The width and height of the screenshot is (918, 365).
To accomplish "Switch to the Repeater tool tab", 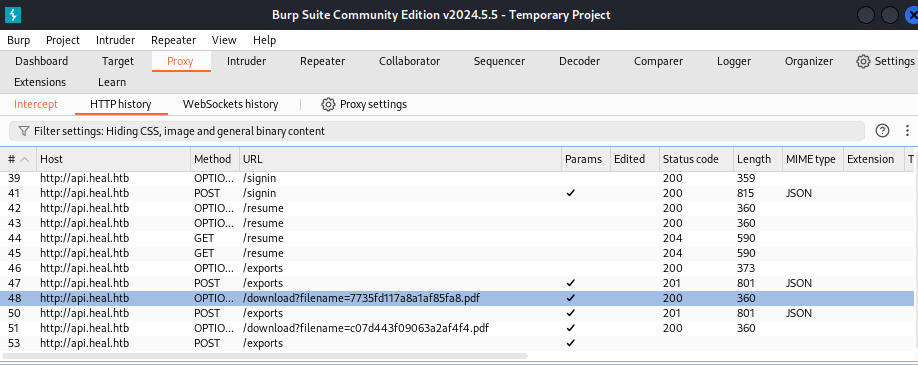I will 322,62.
